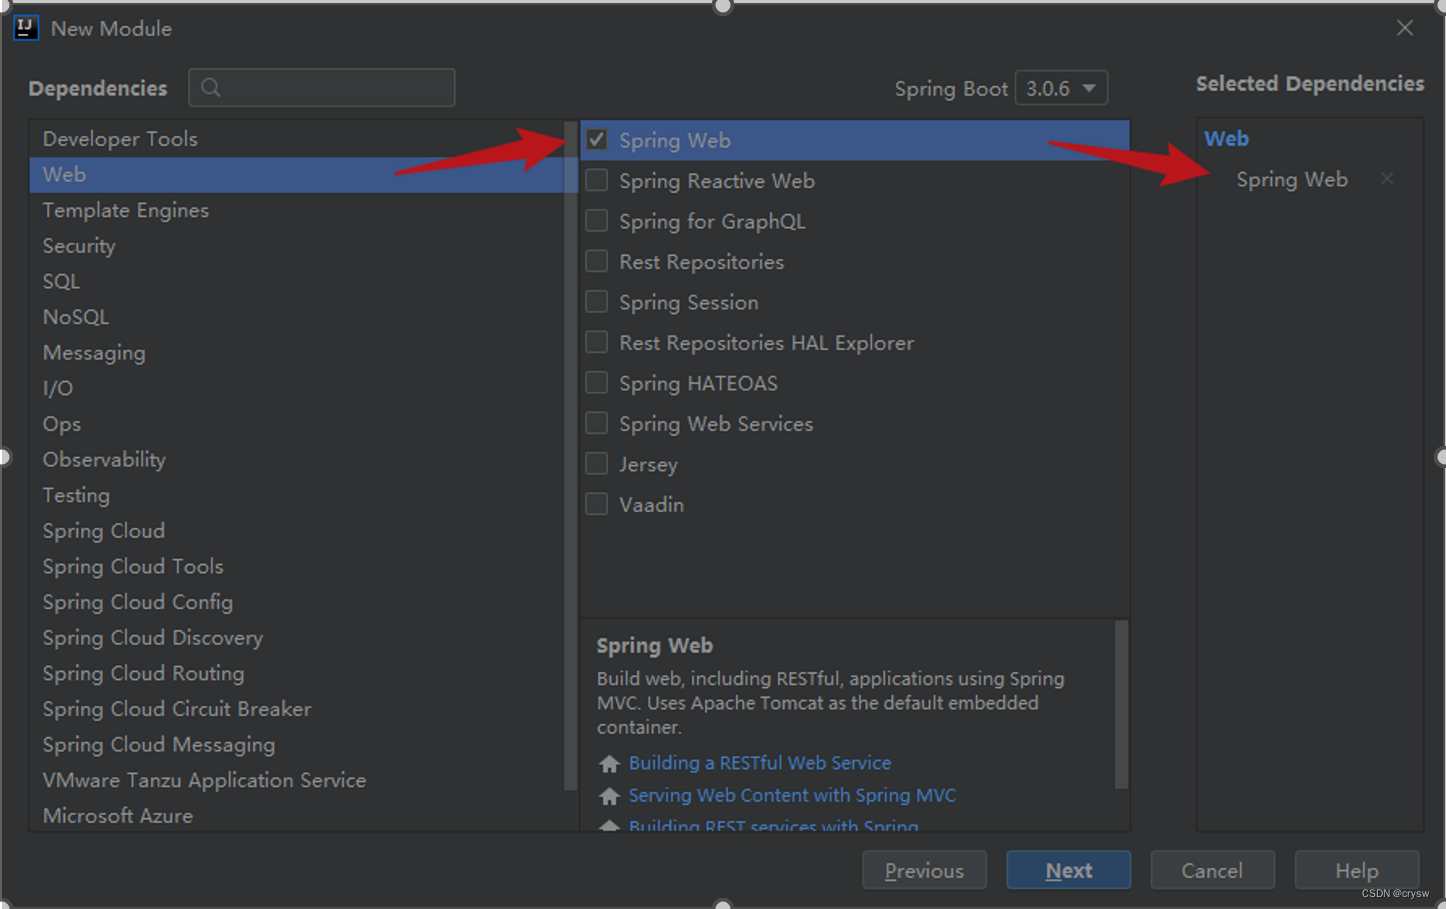The width and height of the screenshot is (1446, 909).
Task: Enable the Spring Session dependency
Action: [597, 302]
